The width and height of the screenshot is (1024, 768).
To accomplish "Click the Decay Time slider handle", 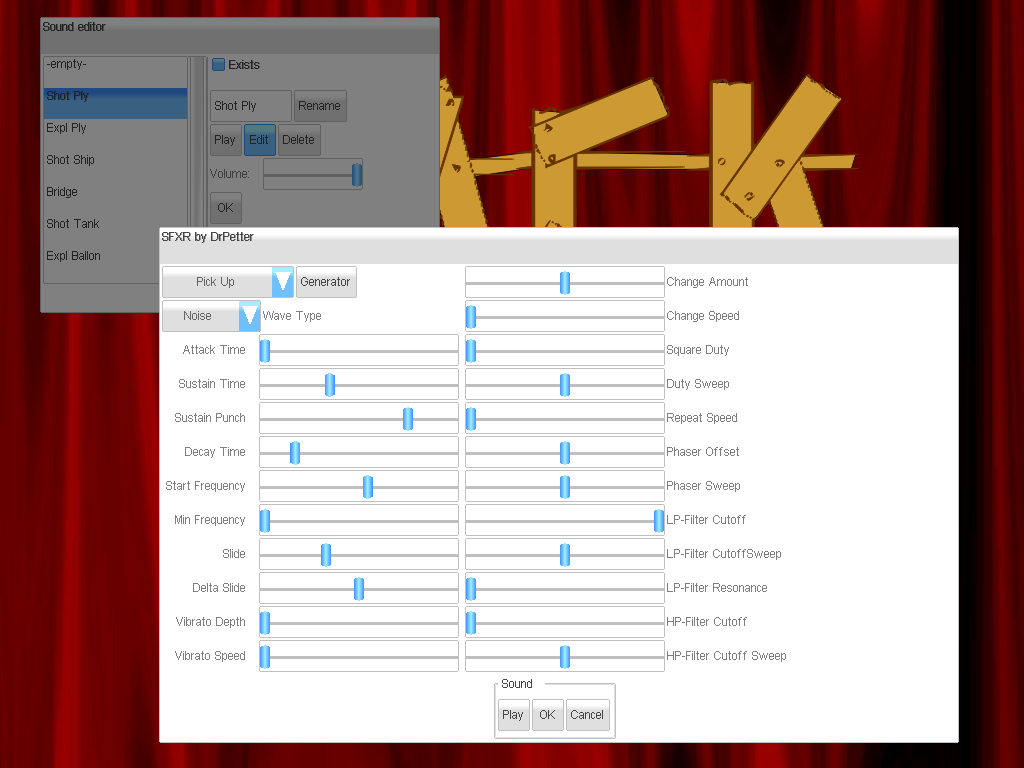I will tap(295, 453).
